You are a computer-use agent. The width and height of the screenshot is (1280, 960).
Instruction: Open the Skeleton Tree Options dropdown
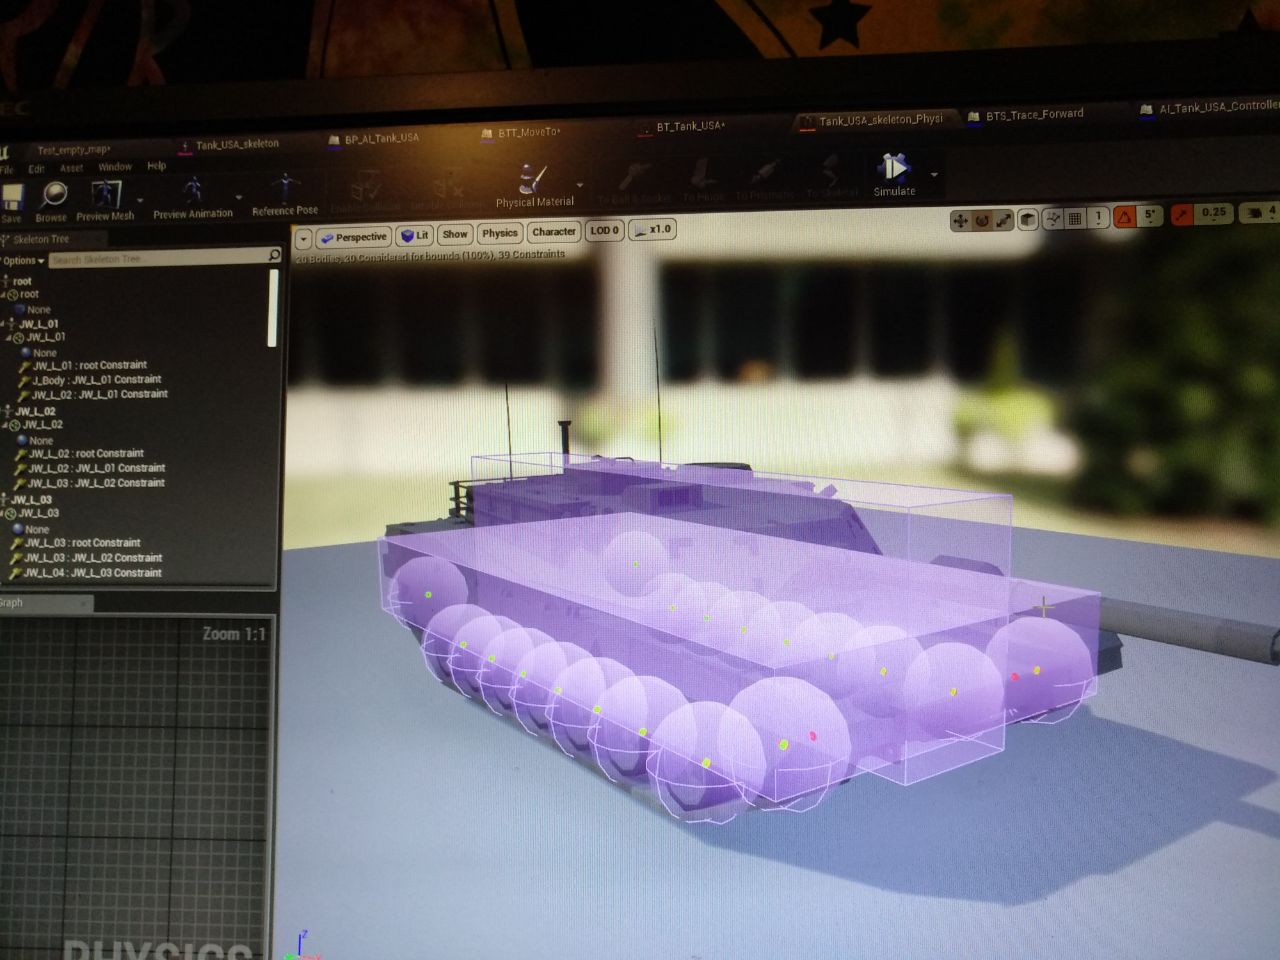pyautogui.click(x=22, y=261)
